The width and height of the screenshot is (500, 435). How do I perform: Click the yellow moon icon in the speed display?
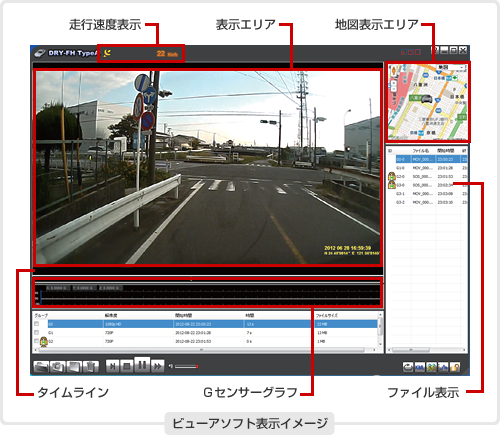point(107,53)
